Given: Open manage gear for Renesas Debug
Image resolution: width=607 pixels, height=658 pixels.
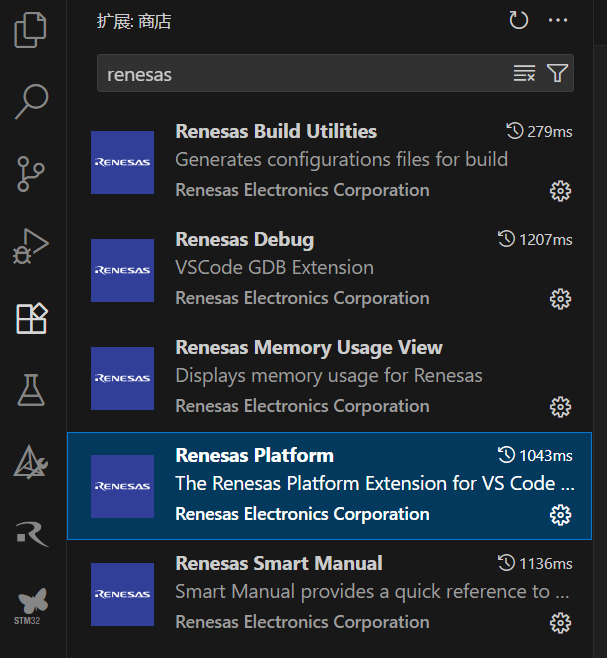Looking at the screenshot, I should pos(560,299).
